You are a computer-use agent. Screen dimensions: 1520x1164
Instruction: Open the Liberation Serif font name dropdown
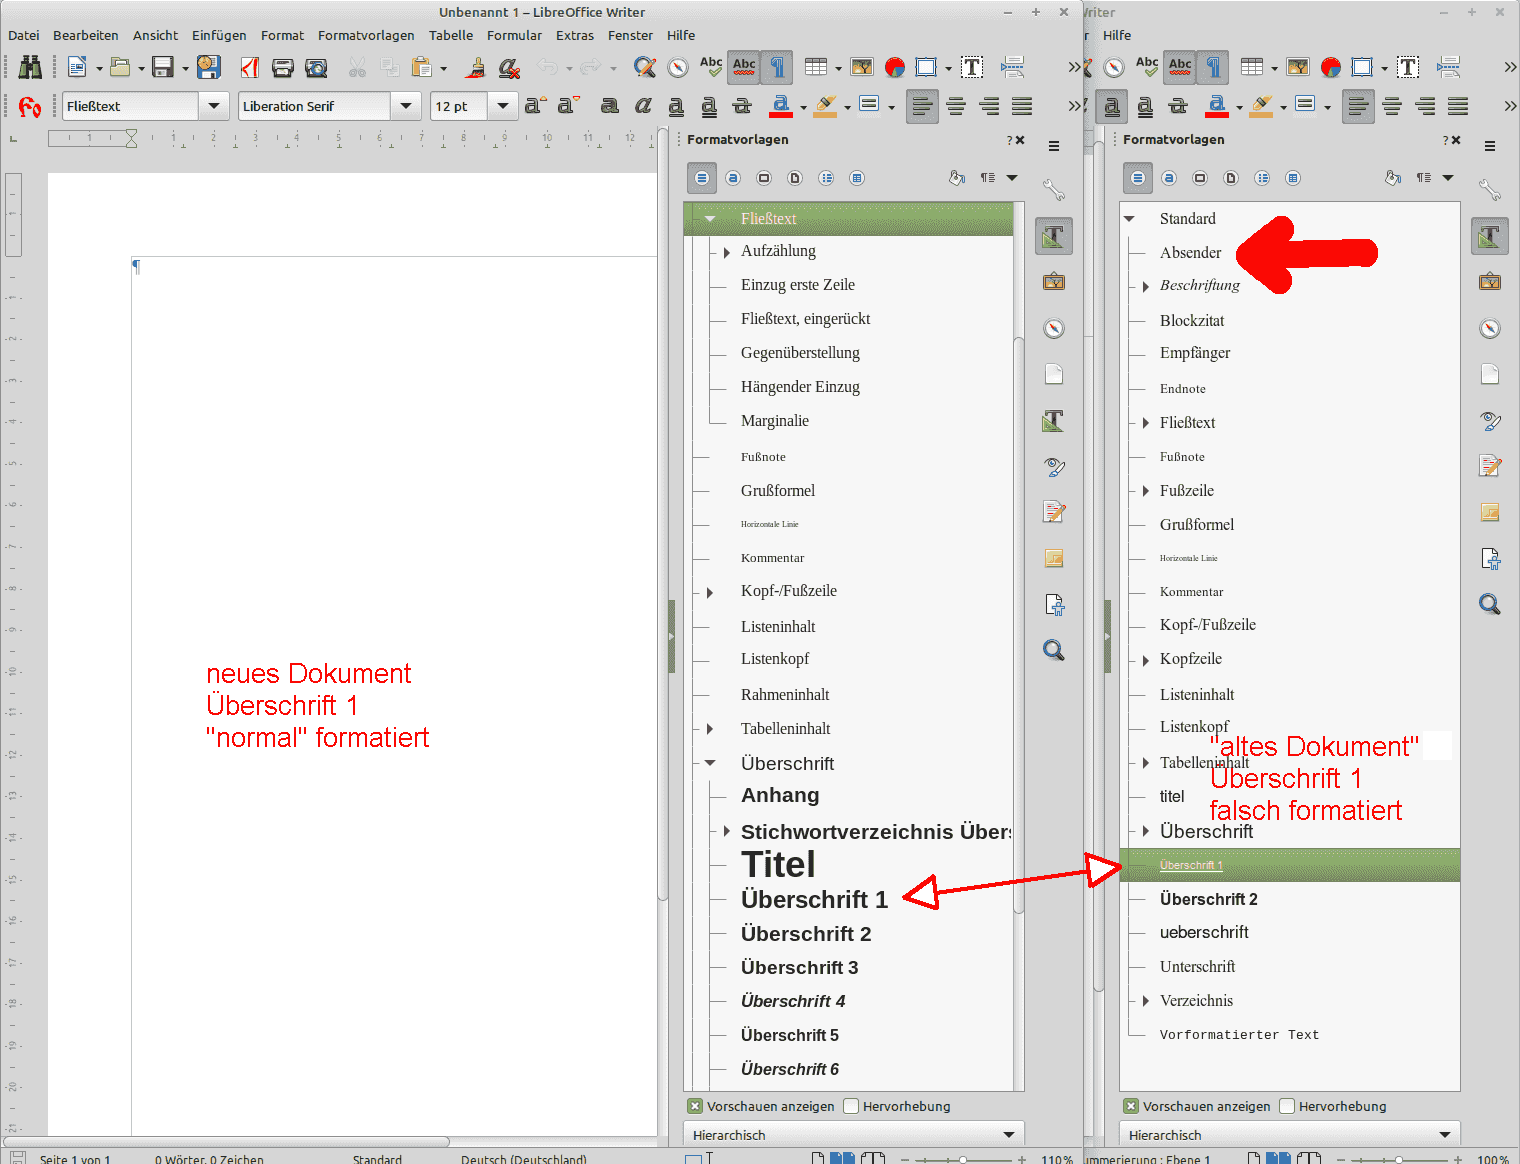[x=405, y=106]
